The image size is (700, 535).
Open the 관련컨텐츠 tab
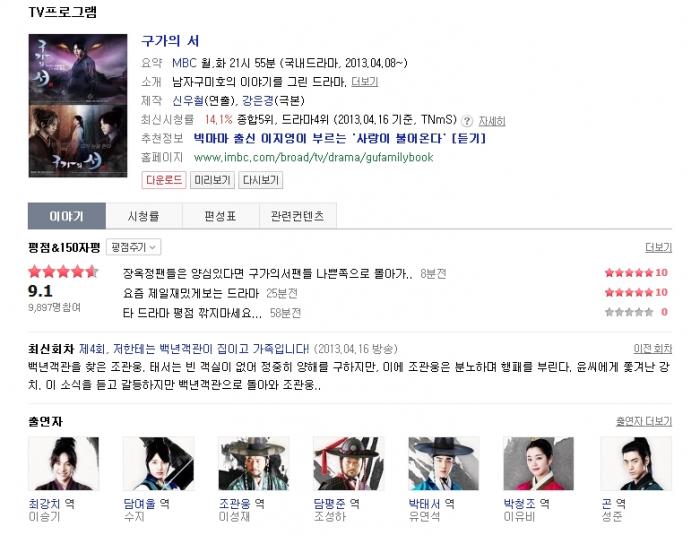pyautogui.click(x=297, y=216)
